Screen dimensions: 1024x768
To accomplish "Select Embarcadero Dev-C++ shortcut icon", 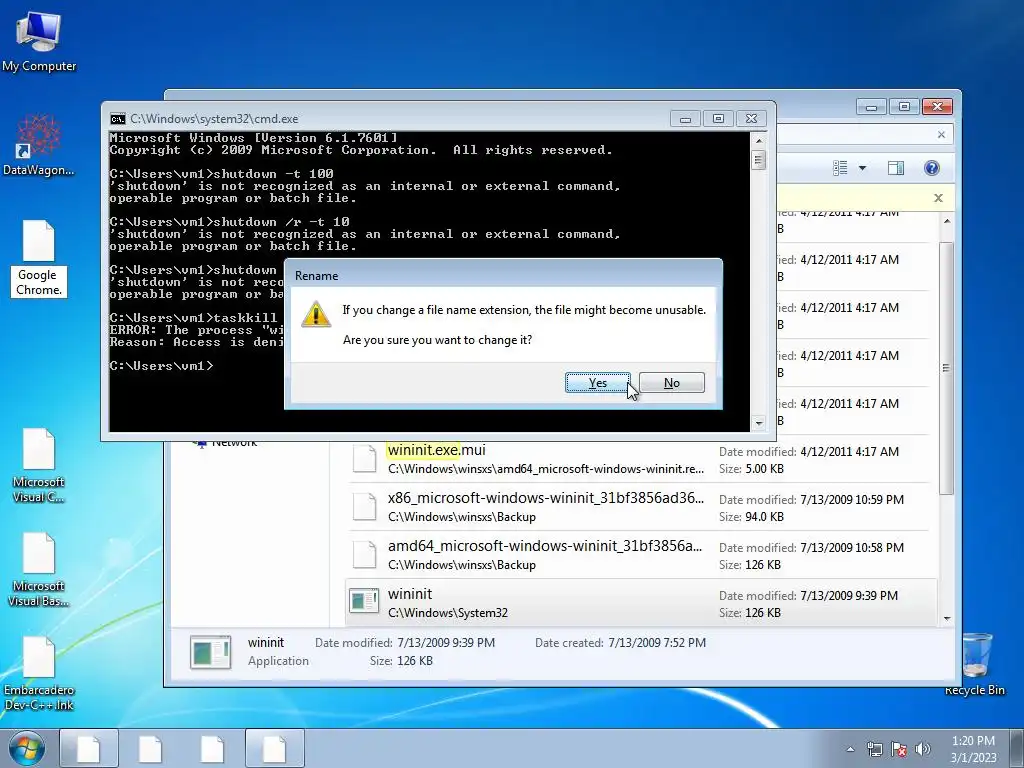I will 39,673.
